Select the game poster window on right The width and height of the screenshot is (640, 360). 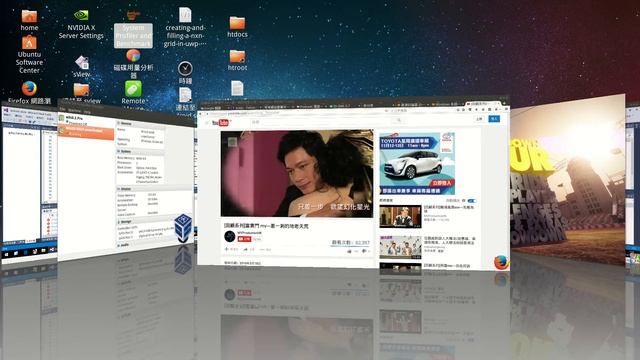(x=567, y=180)
